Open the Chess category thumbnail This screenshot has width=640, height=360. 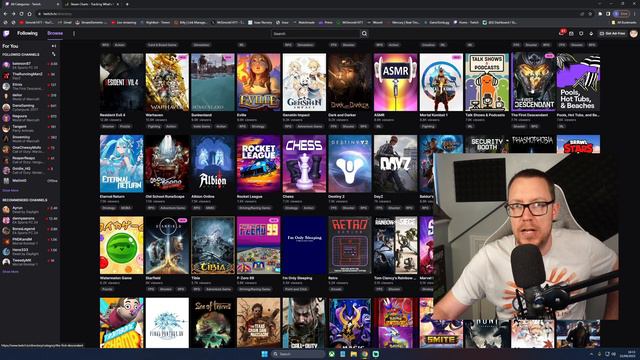click(x=304, y=164)
